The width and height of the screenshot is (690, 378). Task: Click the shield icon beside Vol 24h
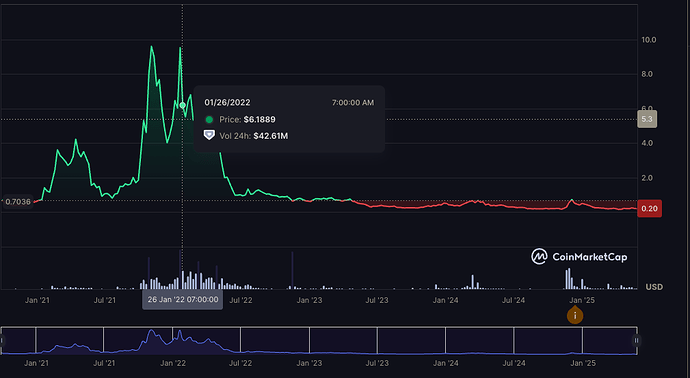(x=209, y=135)
